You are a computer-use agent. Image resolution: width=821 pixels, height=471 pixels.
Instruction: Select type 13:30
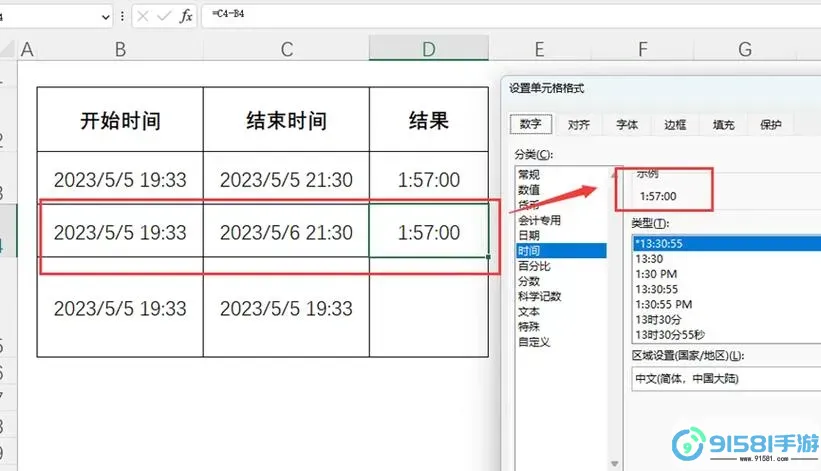pyautogui.click(x=727, y=259)
